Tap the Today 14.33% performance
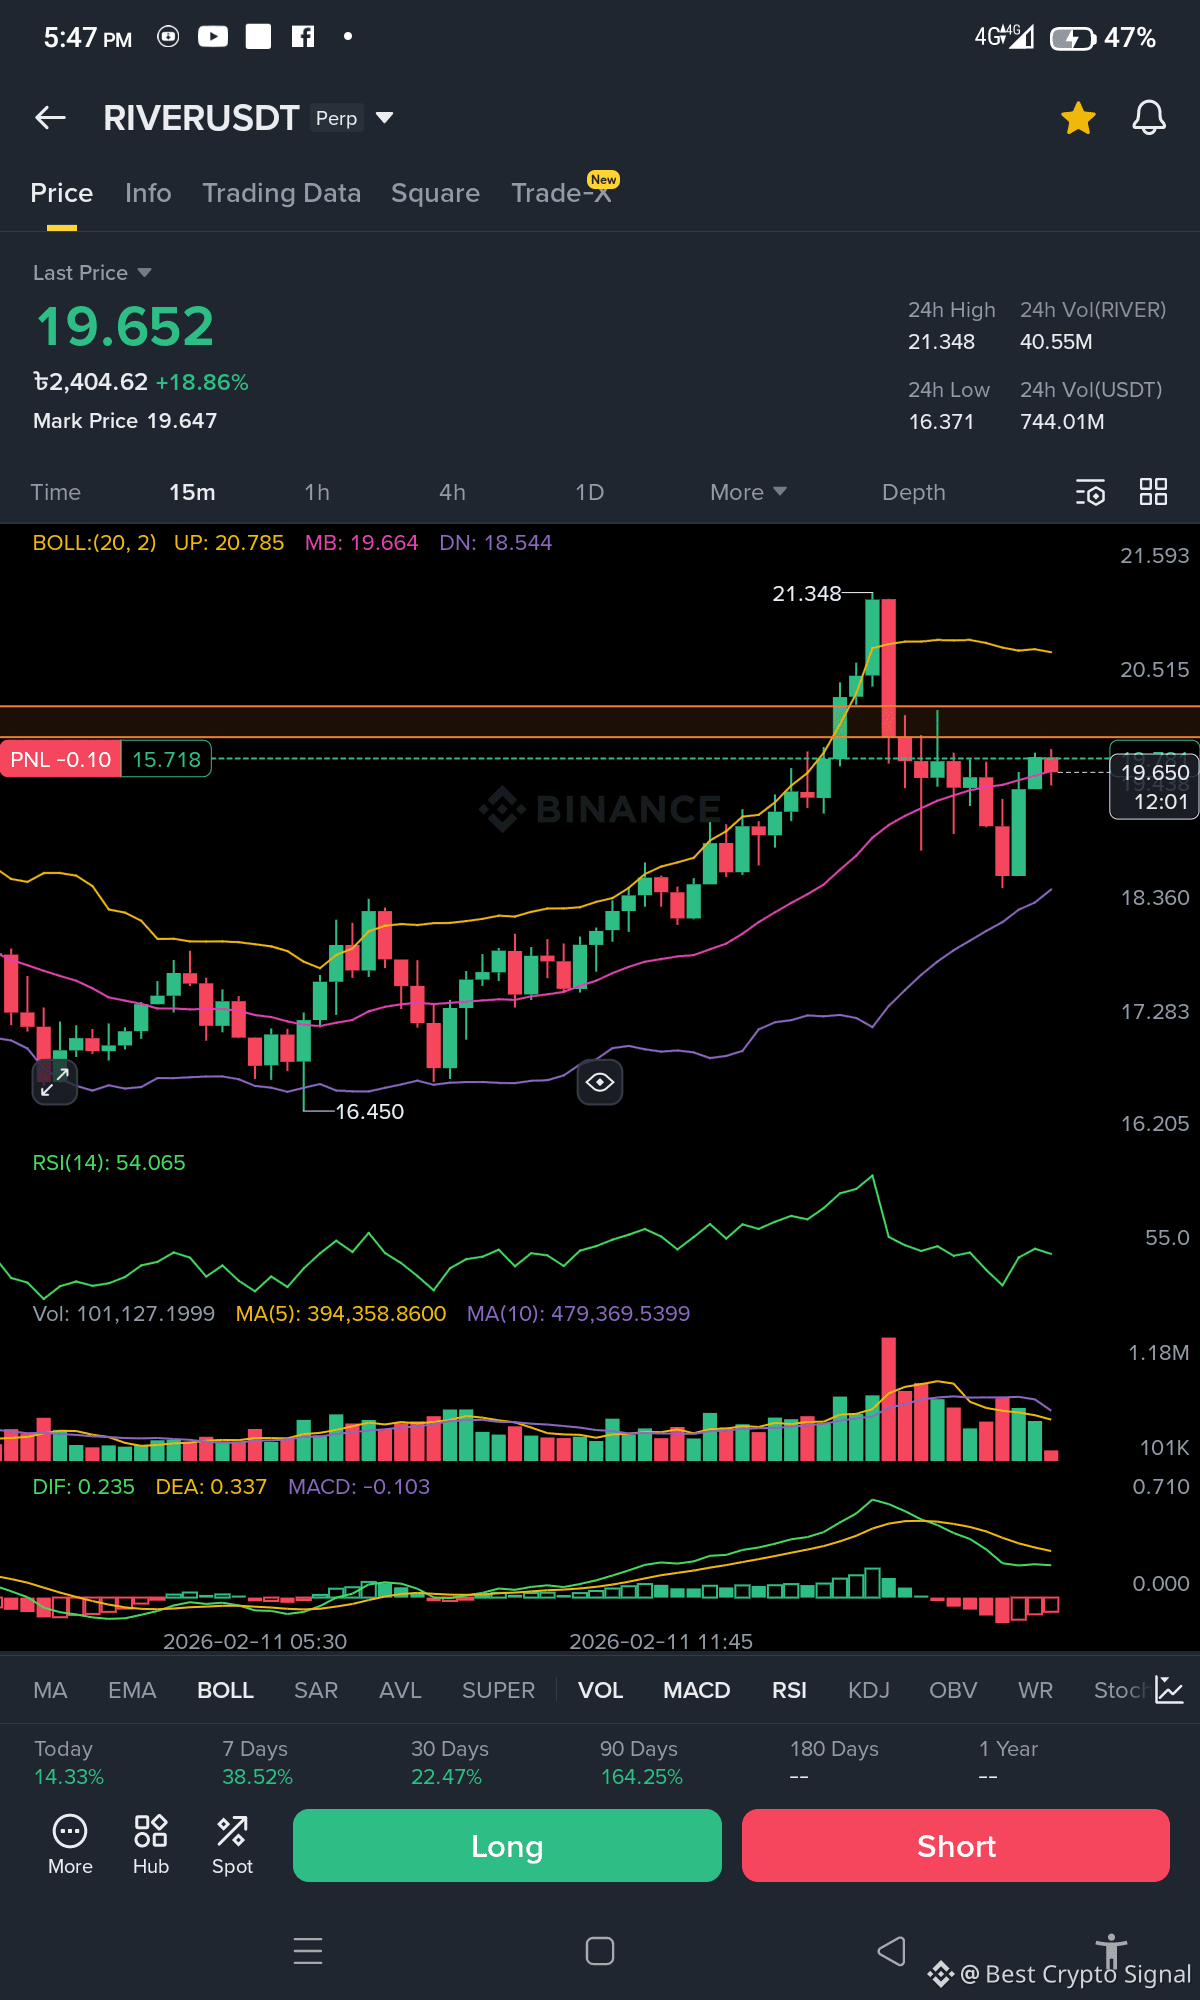 tap(68, 1763)
